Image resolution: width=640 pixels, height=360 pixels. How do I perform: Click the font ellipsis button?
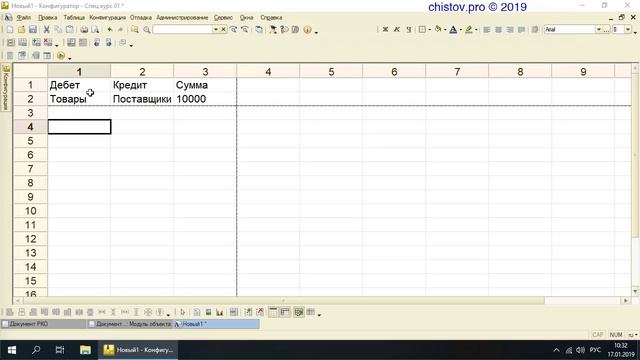(606, 29)
